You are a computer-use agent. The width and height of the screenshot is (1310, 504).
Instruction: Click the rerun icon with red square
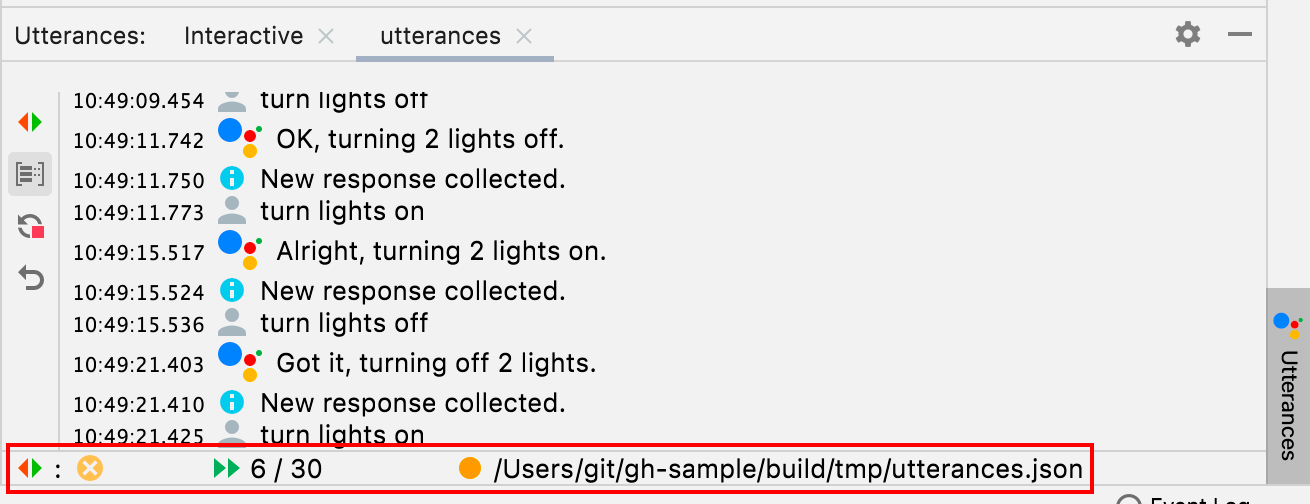coord(31,226)
